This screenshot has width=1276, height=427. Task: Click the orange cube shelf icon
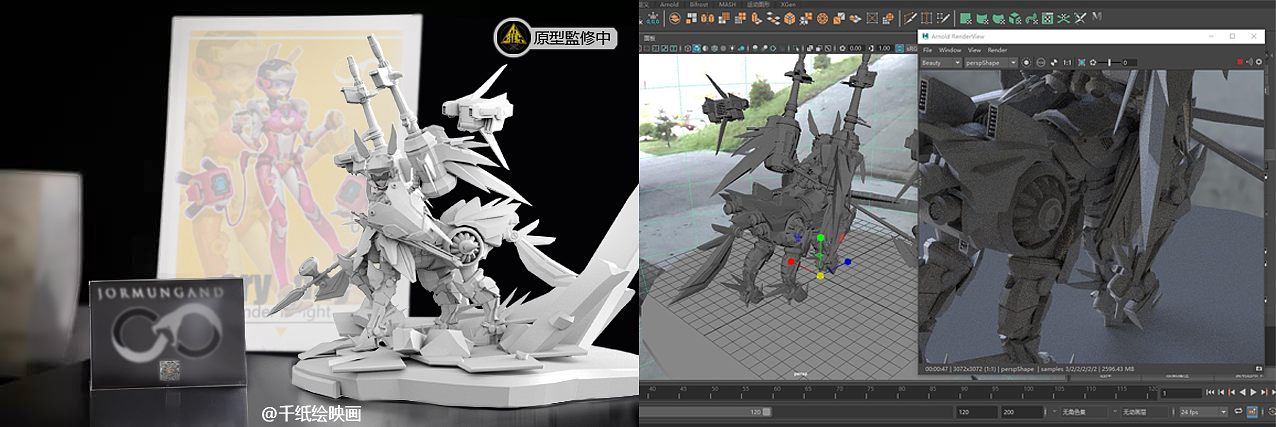click(x=790, y=19)
